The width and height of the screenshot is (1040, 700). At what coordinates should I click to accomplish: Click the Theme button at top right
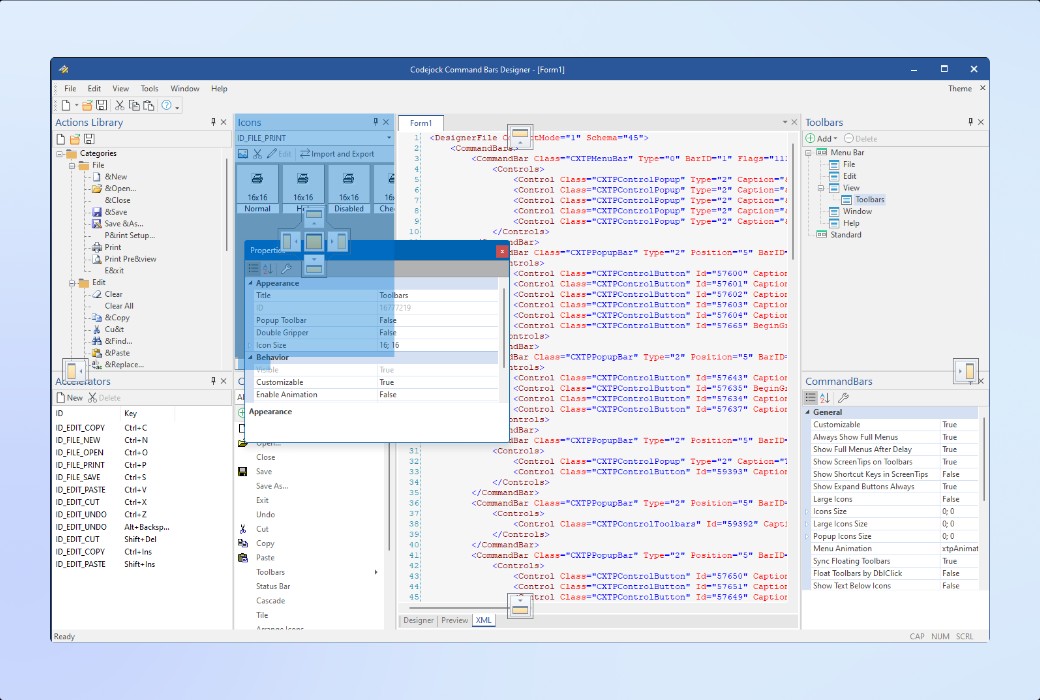(959, 88)
